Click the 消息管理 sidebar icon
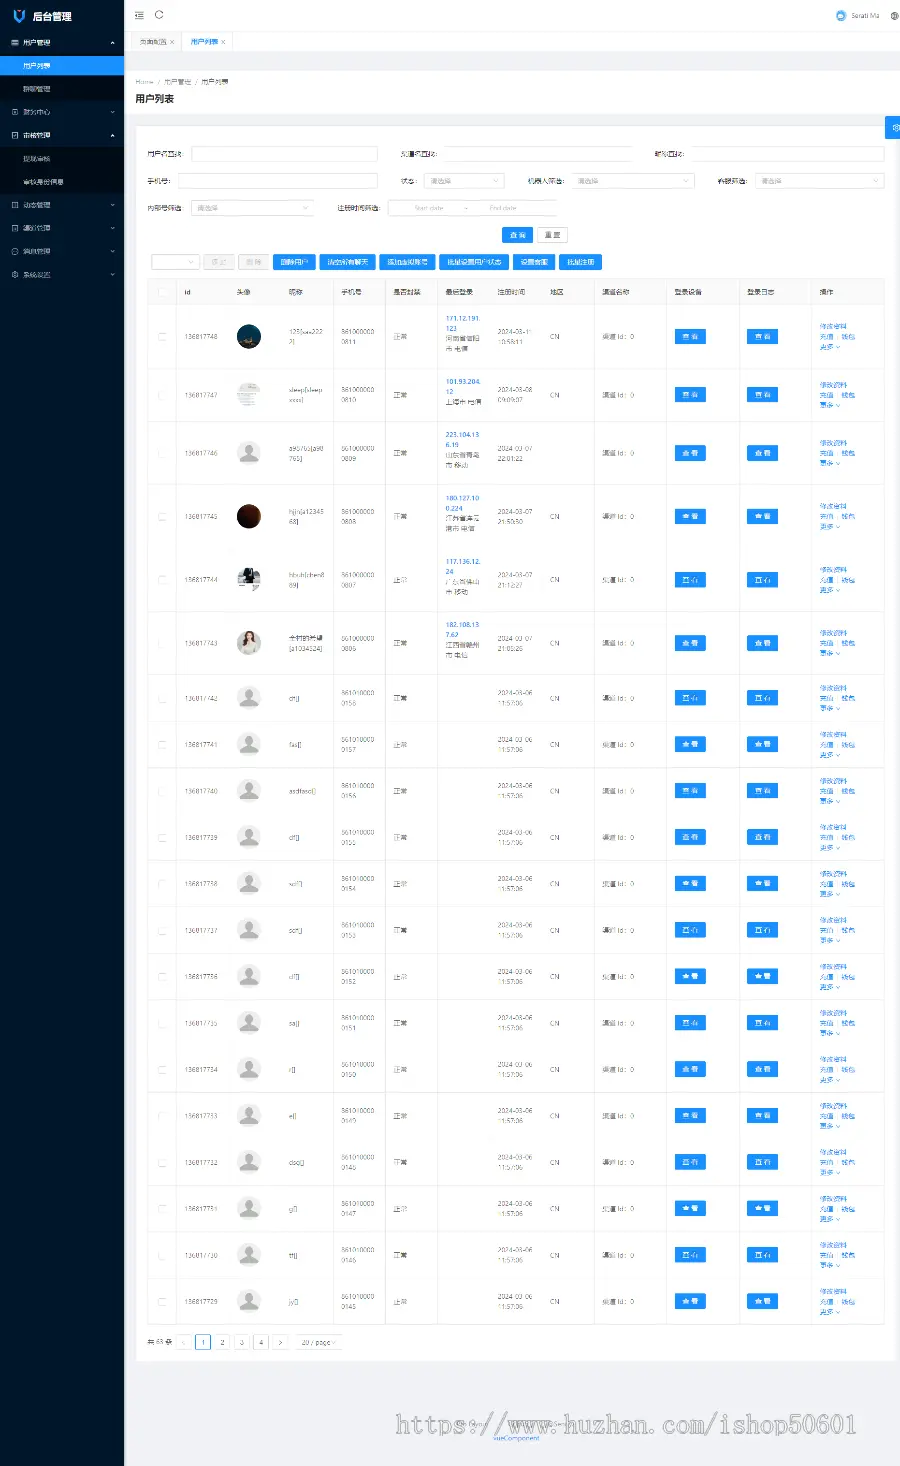This screenshot has width=900, height=1466. point(14,251)
